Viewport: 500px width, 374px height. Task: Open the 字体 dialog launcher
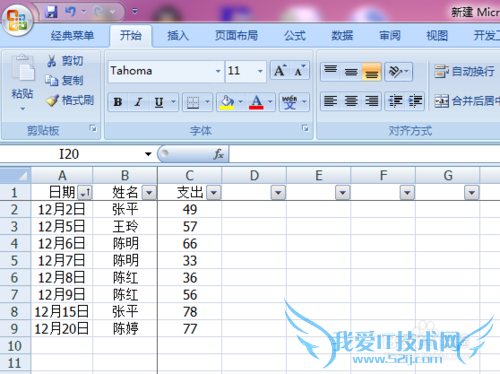[305, 128]
